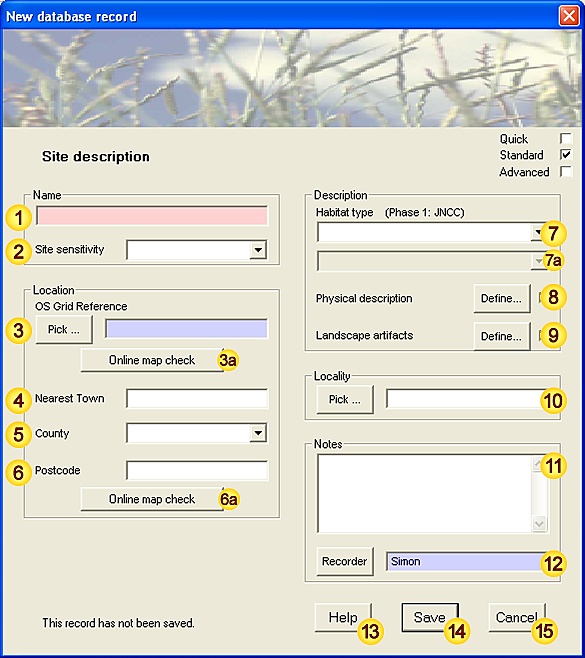Open the disabled second habitat dropdown
The image size is (585, 658).
click(431, 261)
